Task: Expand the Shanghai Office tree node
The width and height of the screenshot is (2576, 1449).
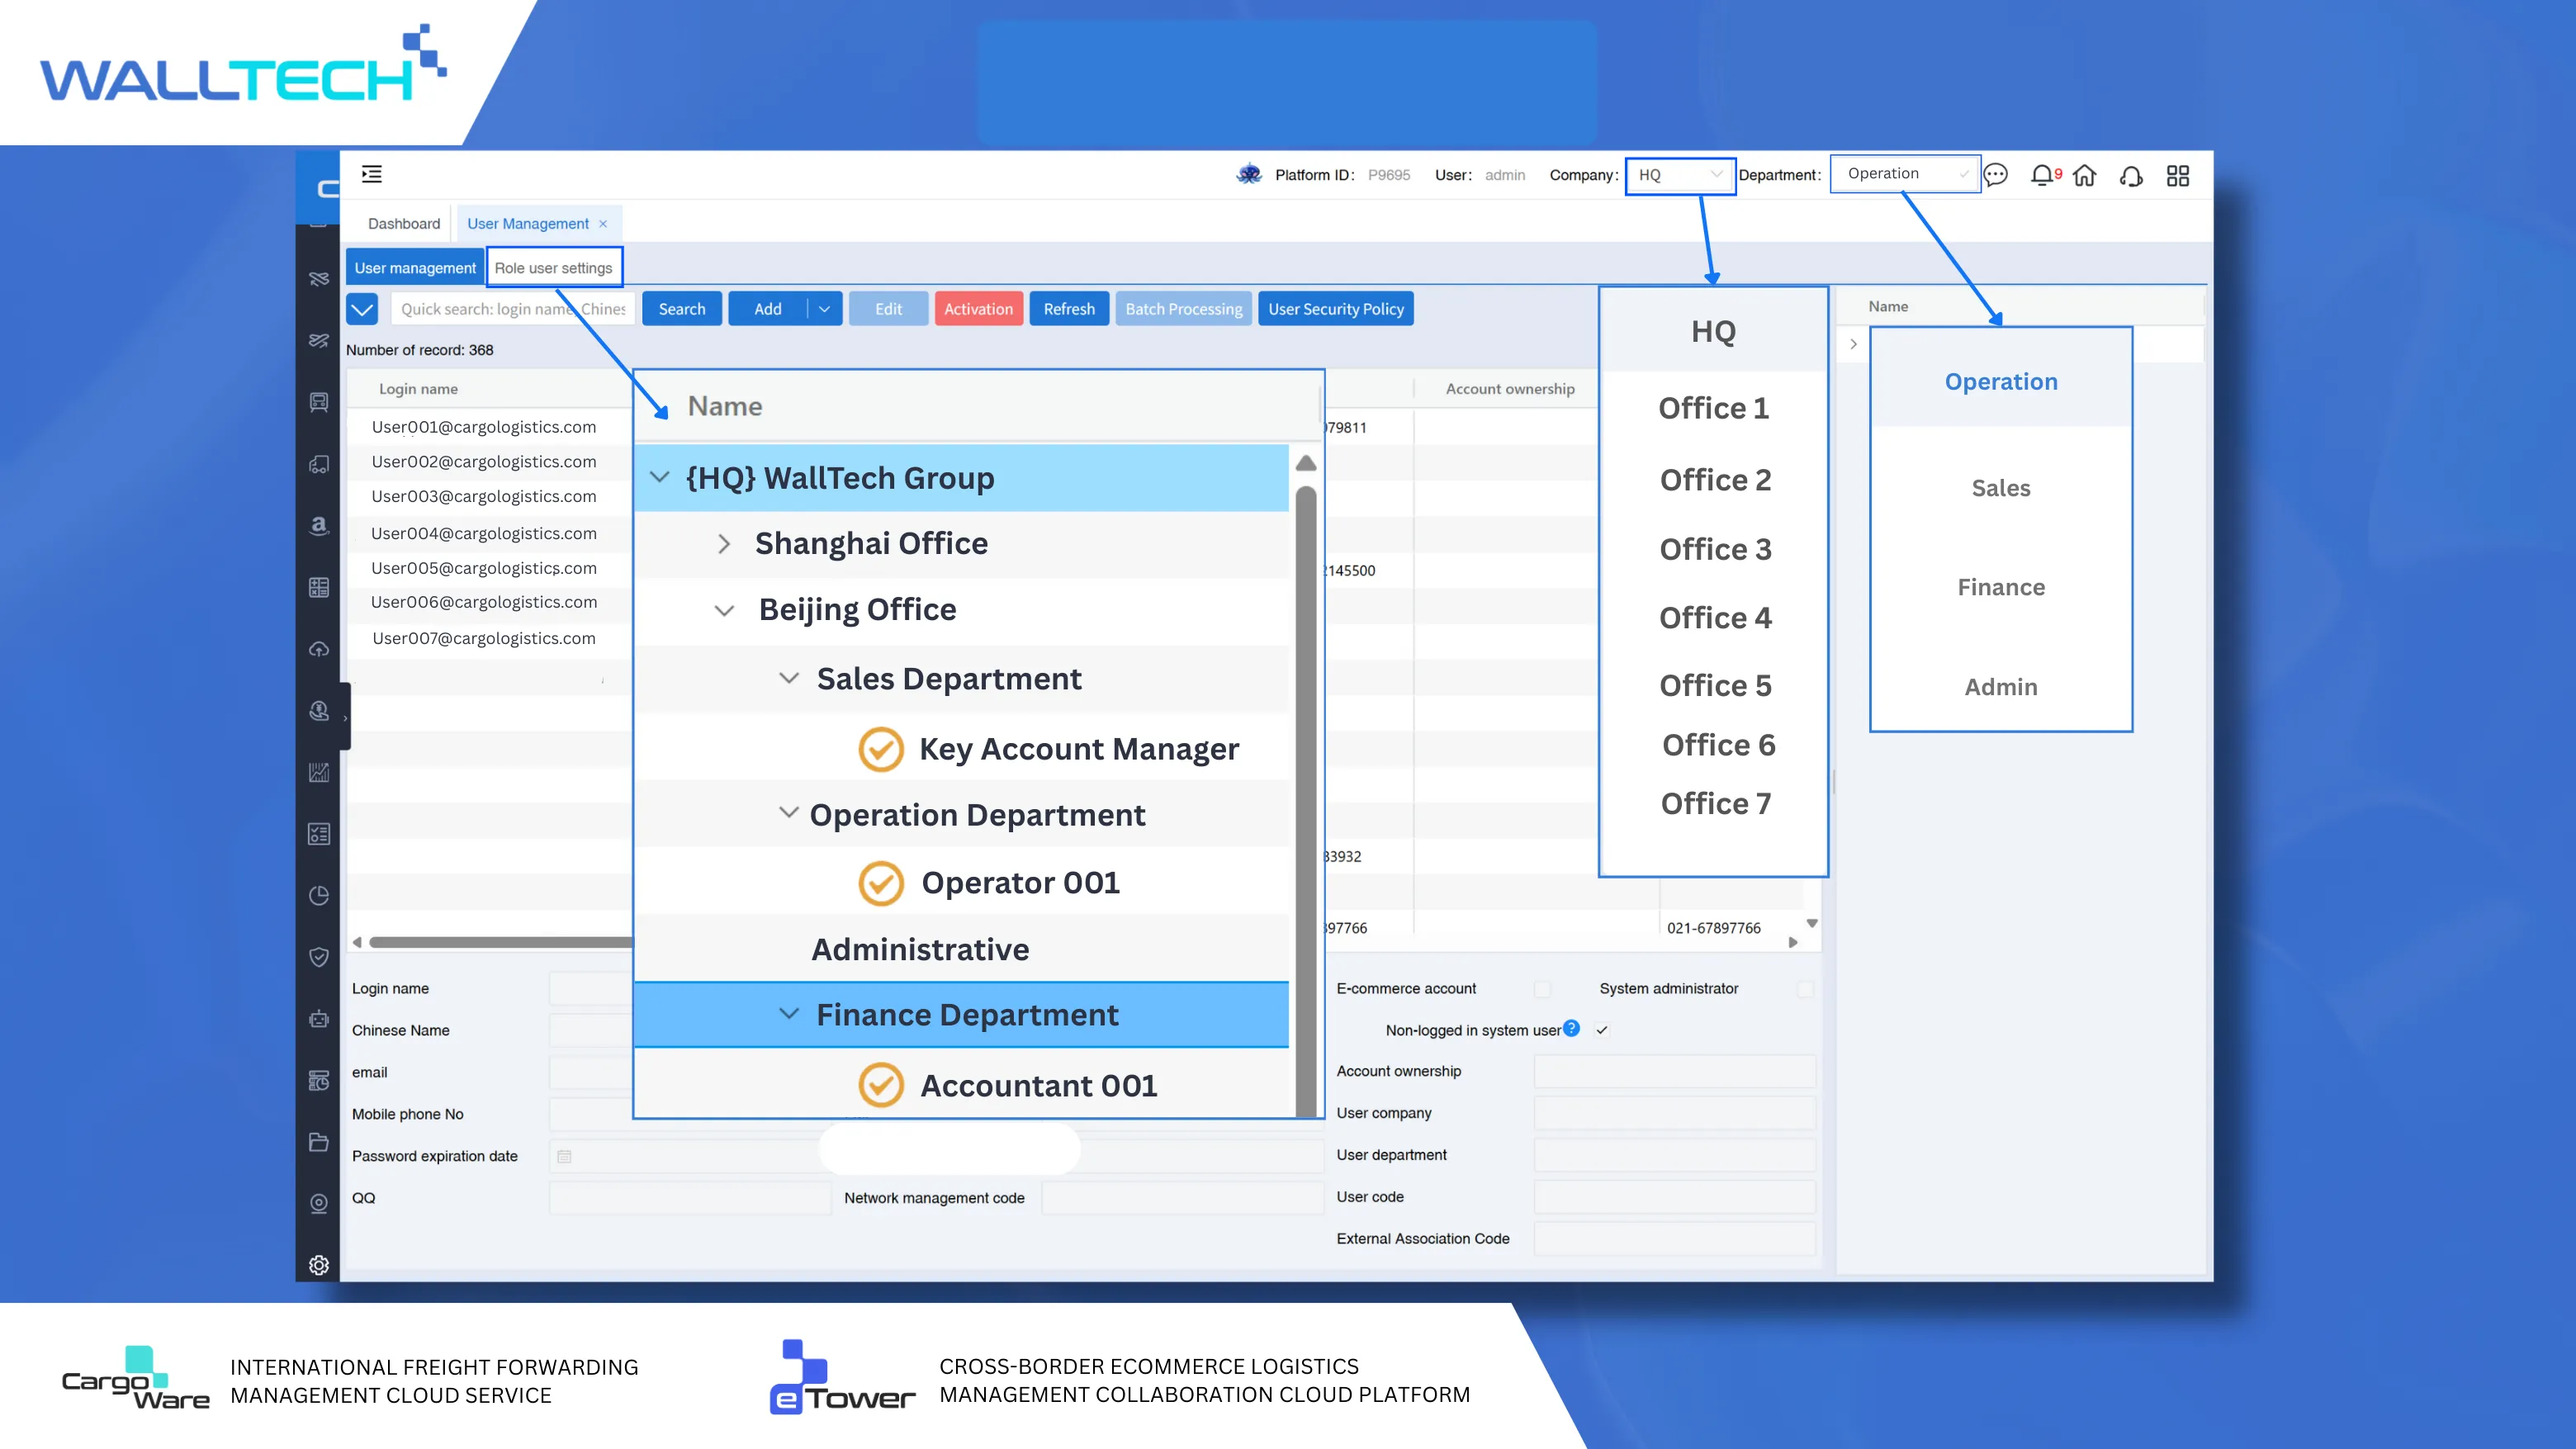Action: (724, 543)
